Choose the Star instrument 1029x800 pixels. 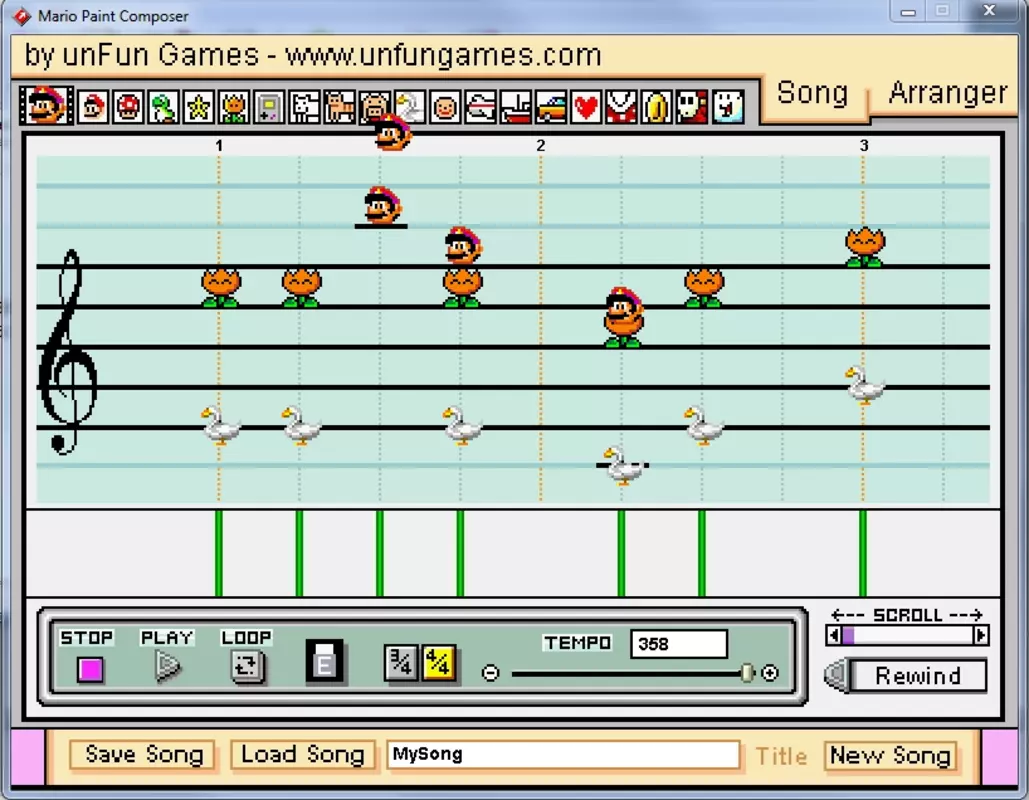[x=199, y=107]
